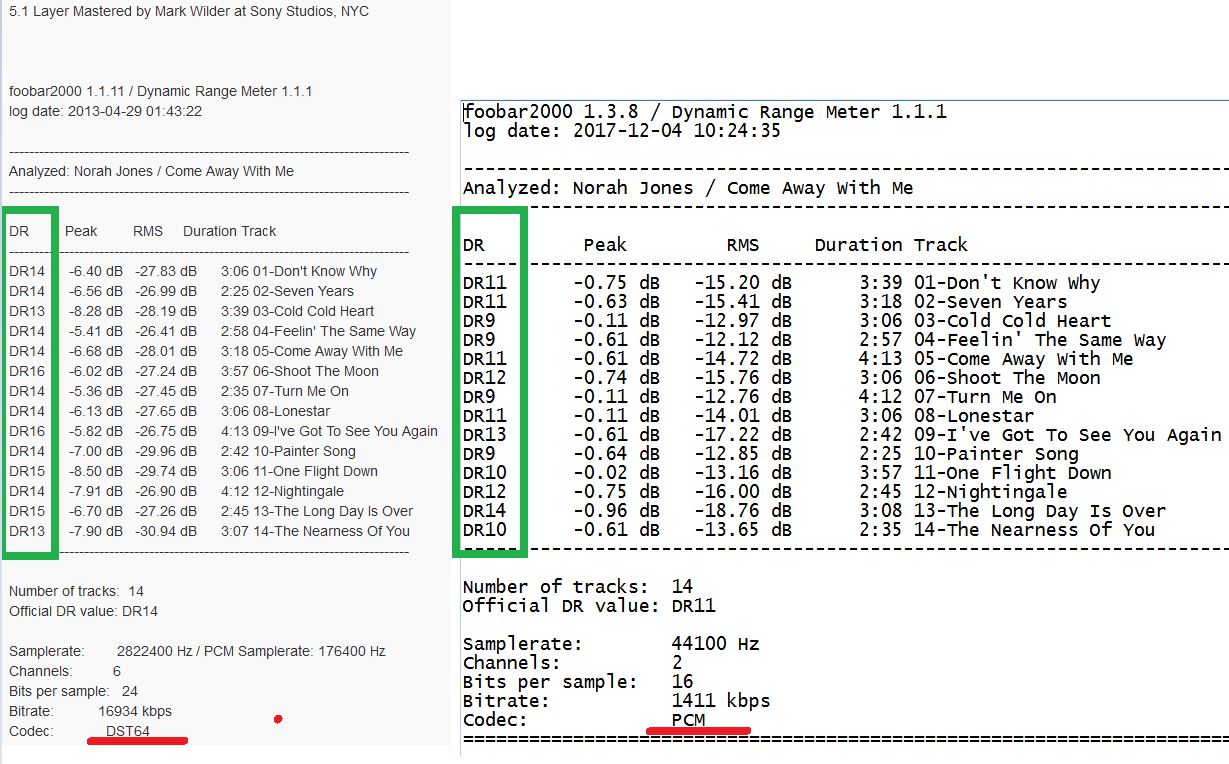1229x764 pixels.
Task: Click the Peak column header in right log
Action: pyautogui.click(x=605, y=245)
